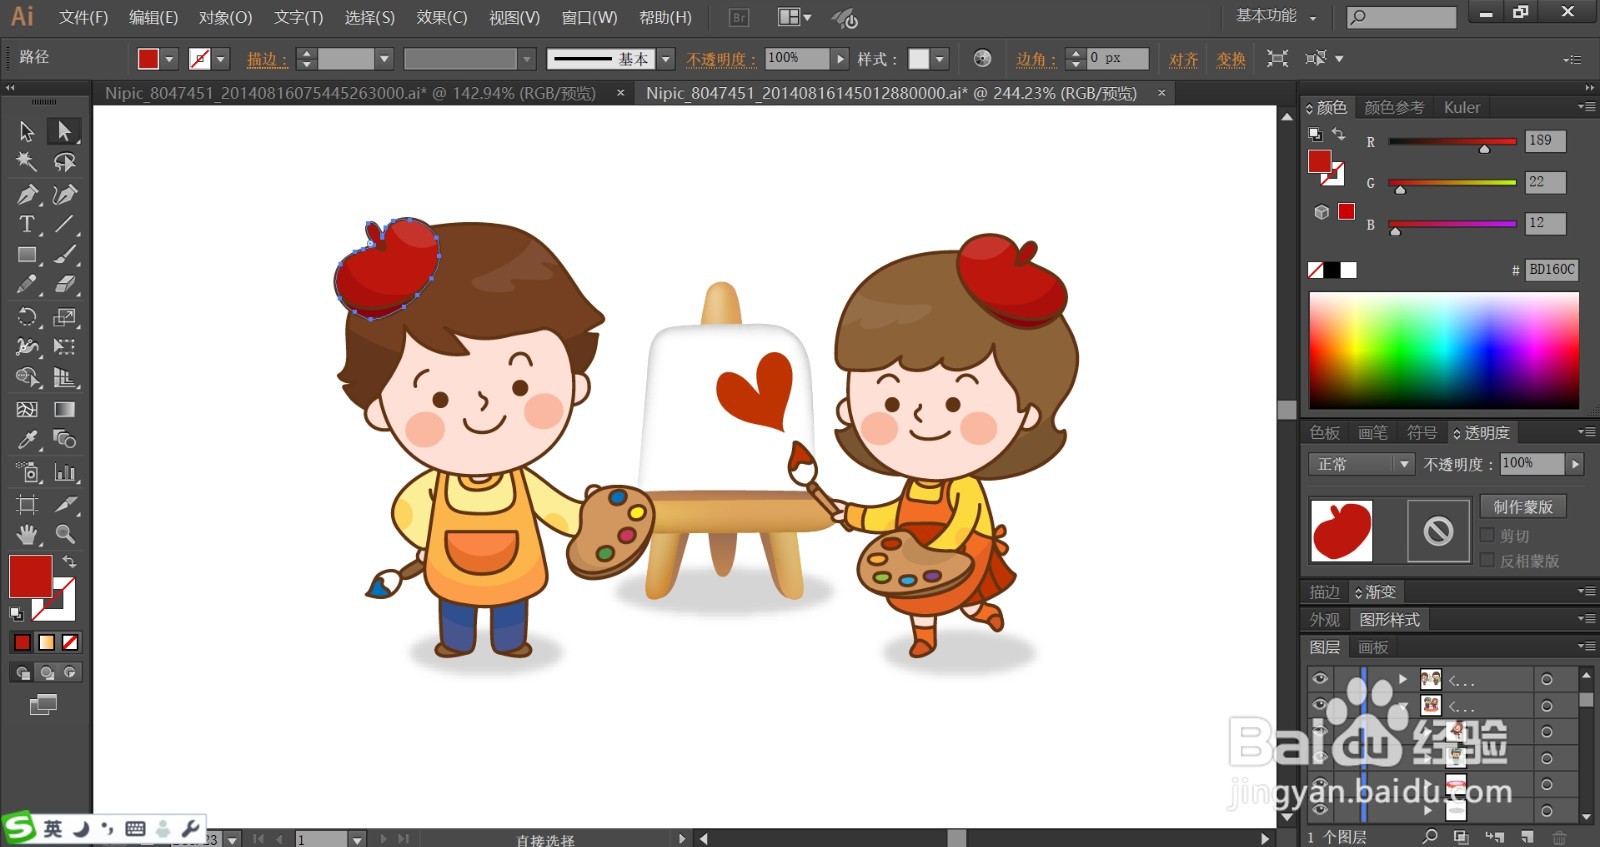This screenshot has height=847, width=1600.
Task: Click the 对齐 link in control bar
Action: point(1183,59)
